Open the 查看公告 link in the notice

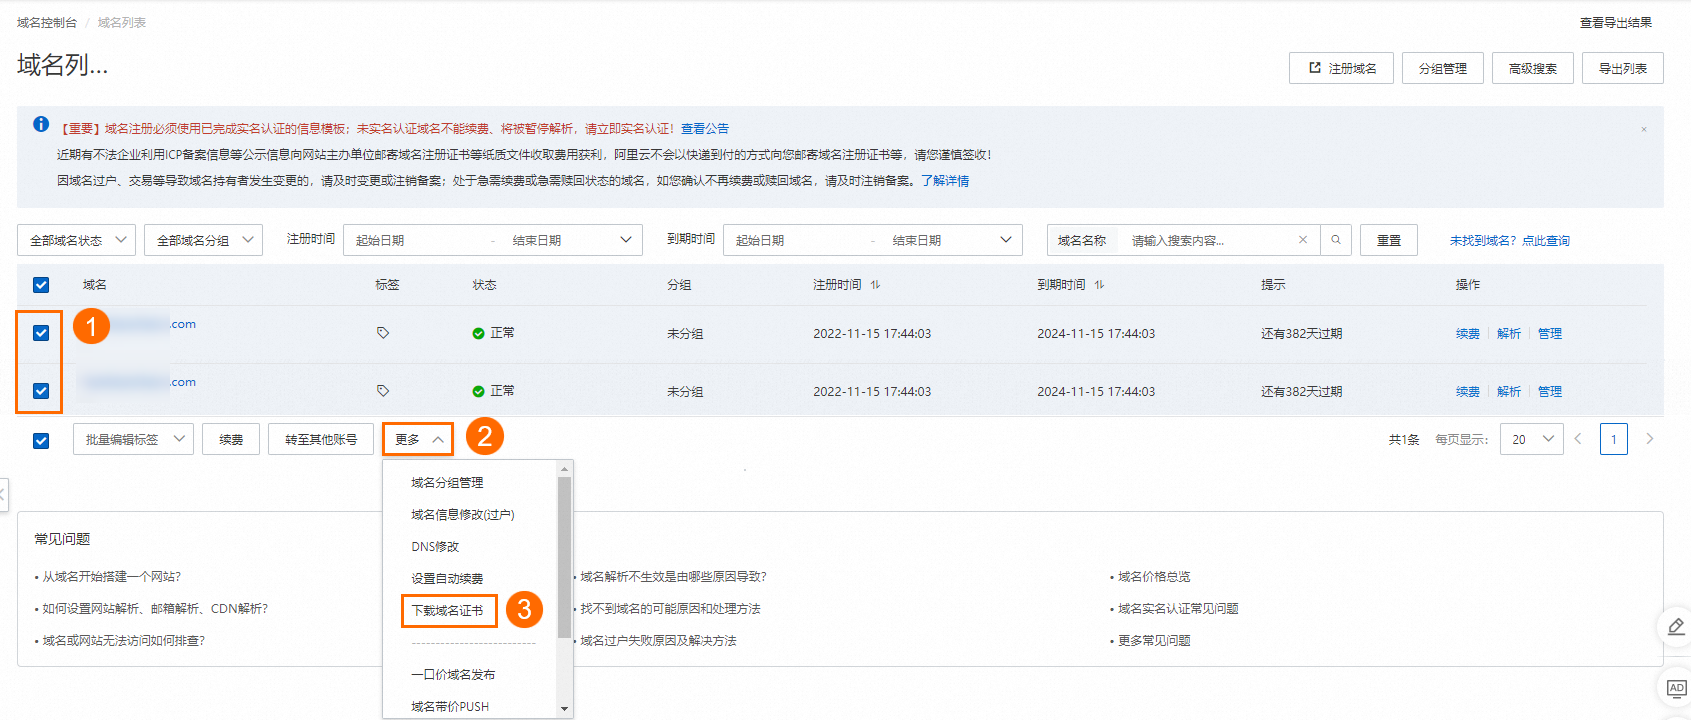(705, 129)
